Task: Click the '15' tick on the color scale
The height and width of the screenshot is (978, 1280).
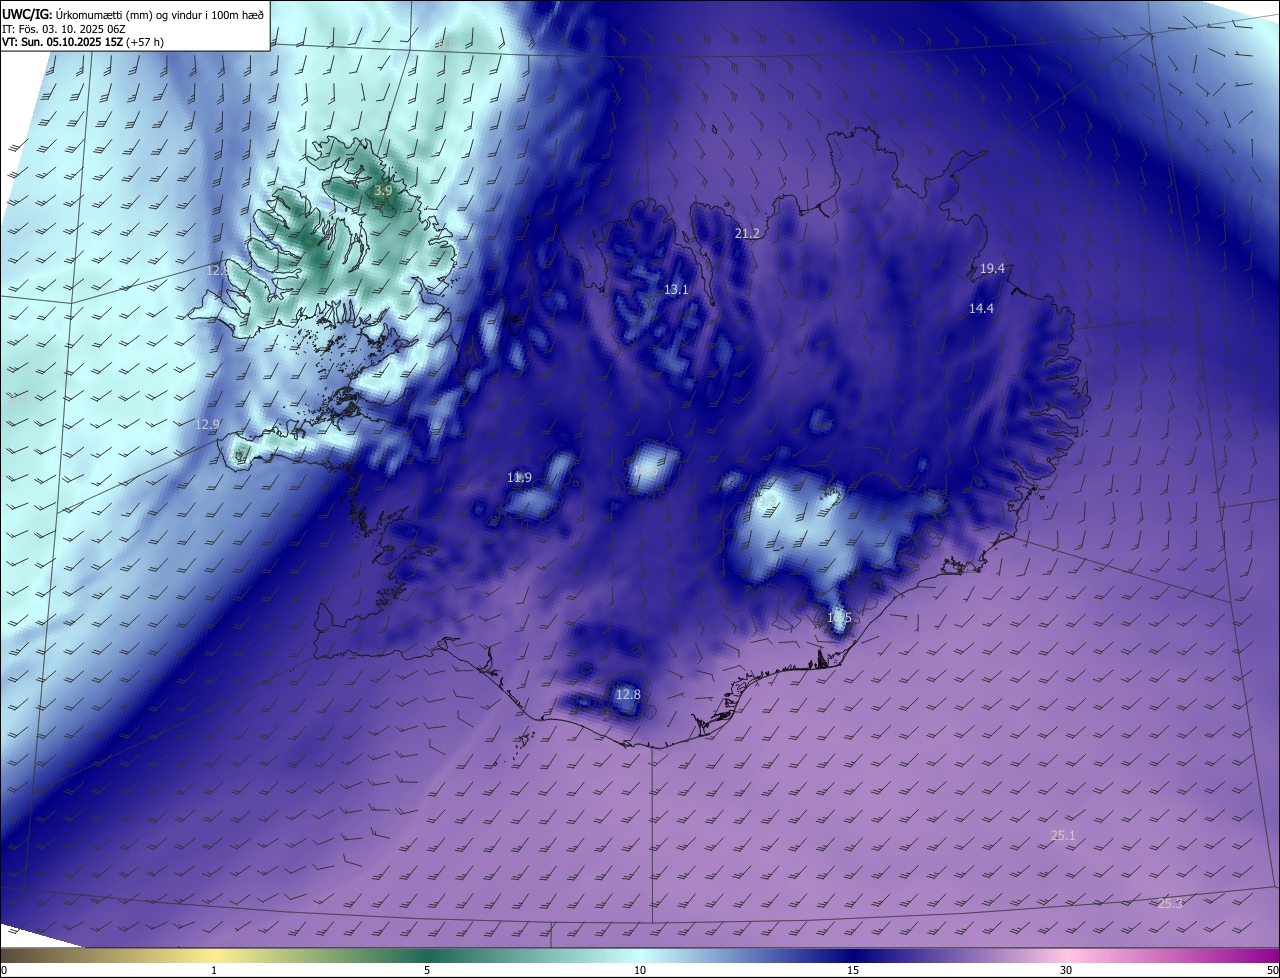Action: [853, 970]
